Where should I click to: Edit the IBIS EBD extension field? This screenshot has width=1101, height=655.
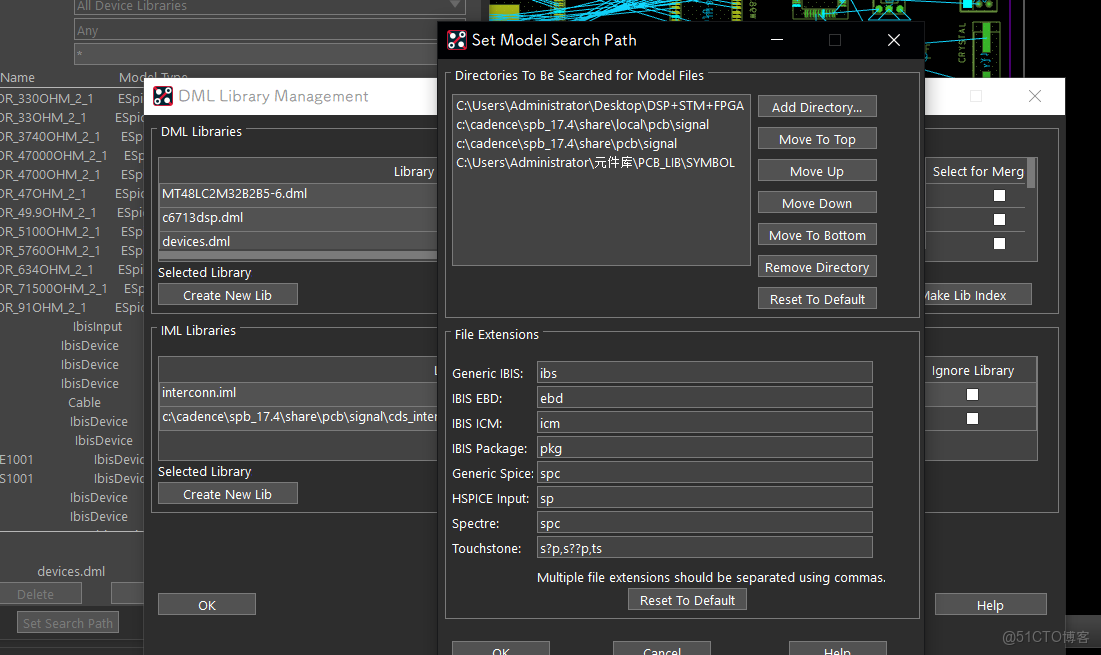point(704,398)
